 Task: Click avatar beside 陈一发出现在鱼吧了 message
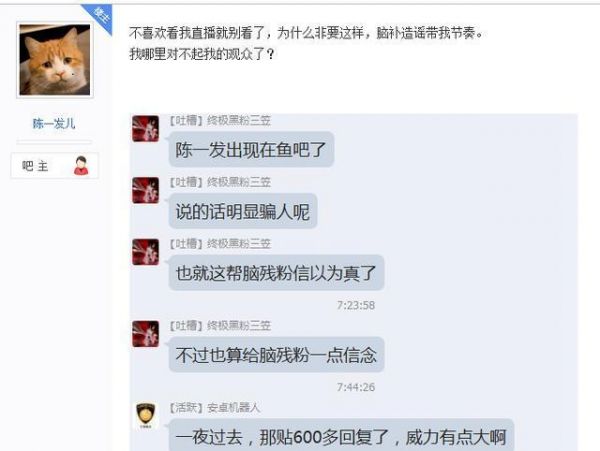click(145, 129)
